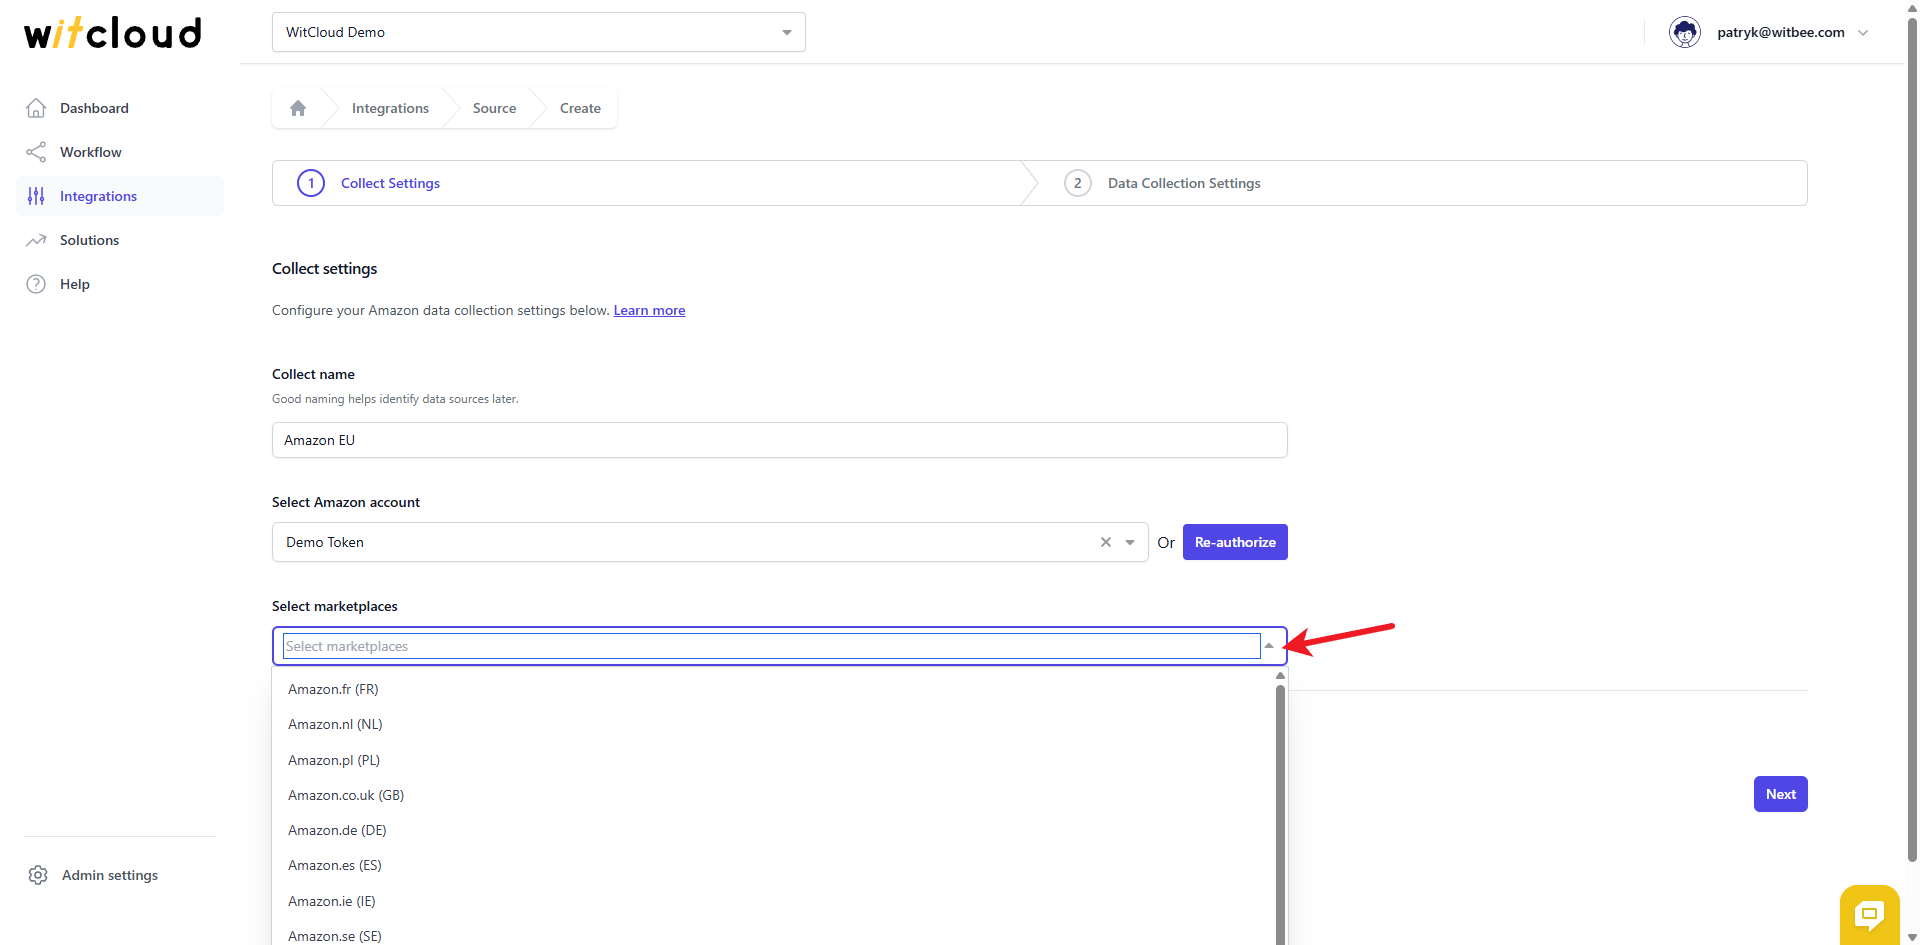Open the Dashboard home icon in sidebar
This screenshot has width=1920, height=945.
point(36,108)
